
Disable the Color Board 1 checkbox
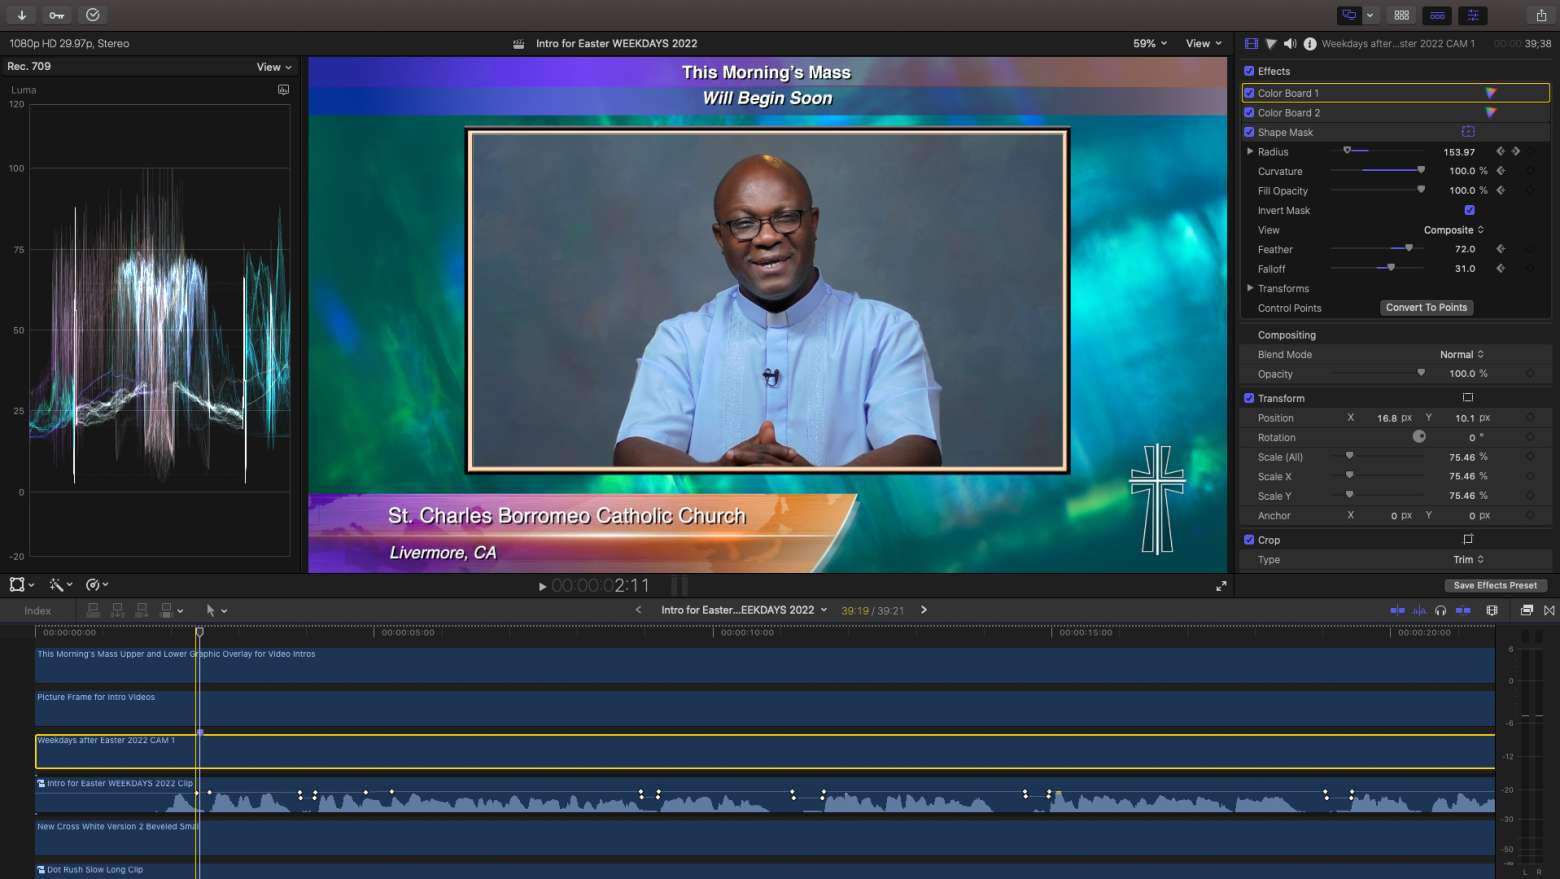point(1249,93)
